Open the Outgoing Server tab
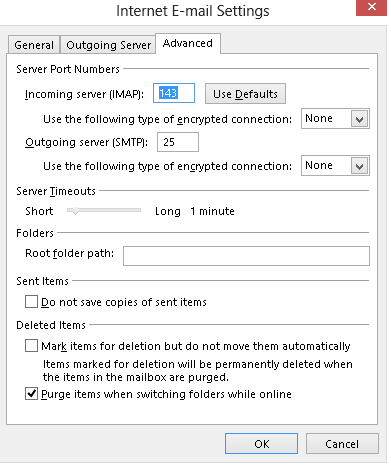 click(108, 45)
